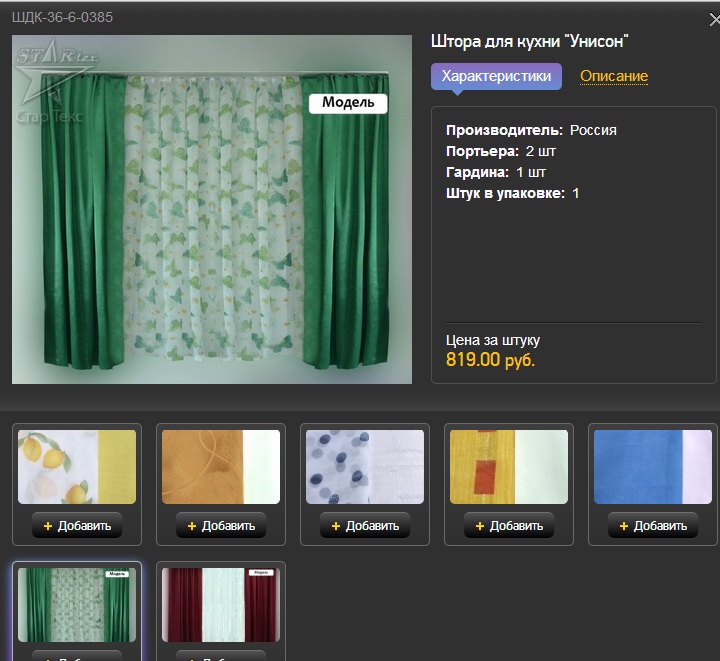Select the blue polka dot fabric thumbnail
Image resolution: width=720 pixels, height=661 pixels.
click(365, 467)
